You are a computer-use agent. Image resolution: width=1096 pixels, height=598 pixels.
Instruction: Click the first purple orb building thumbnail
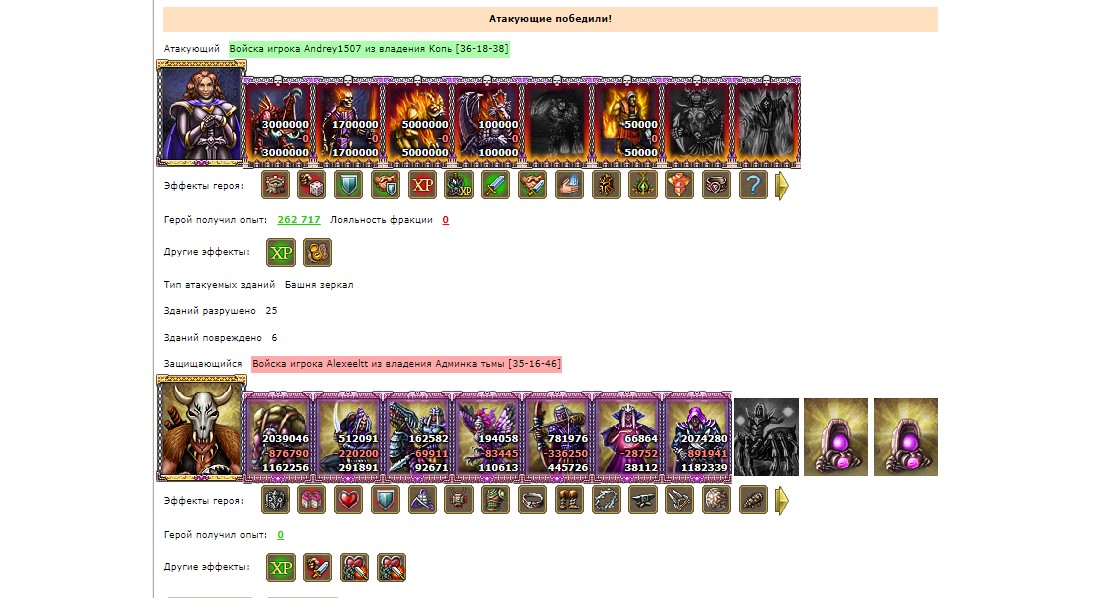pos(836,437)
